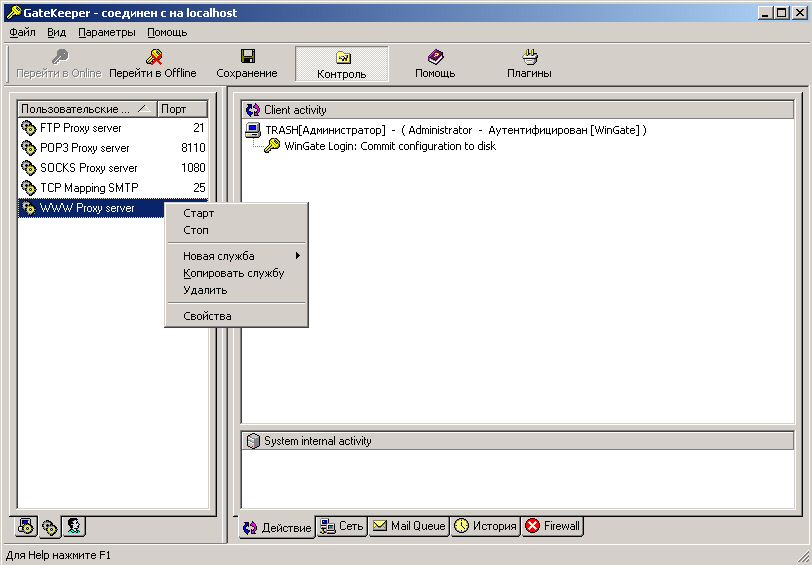812x565 pixels.
Task: Sort by the Порт column header
Action: coord(182,109)
